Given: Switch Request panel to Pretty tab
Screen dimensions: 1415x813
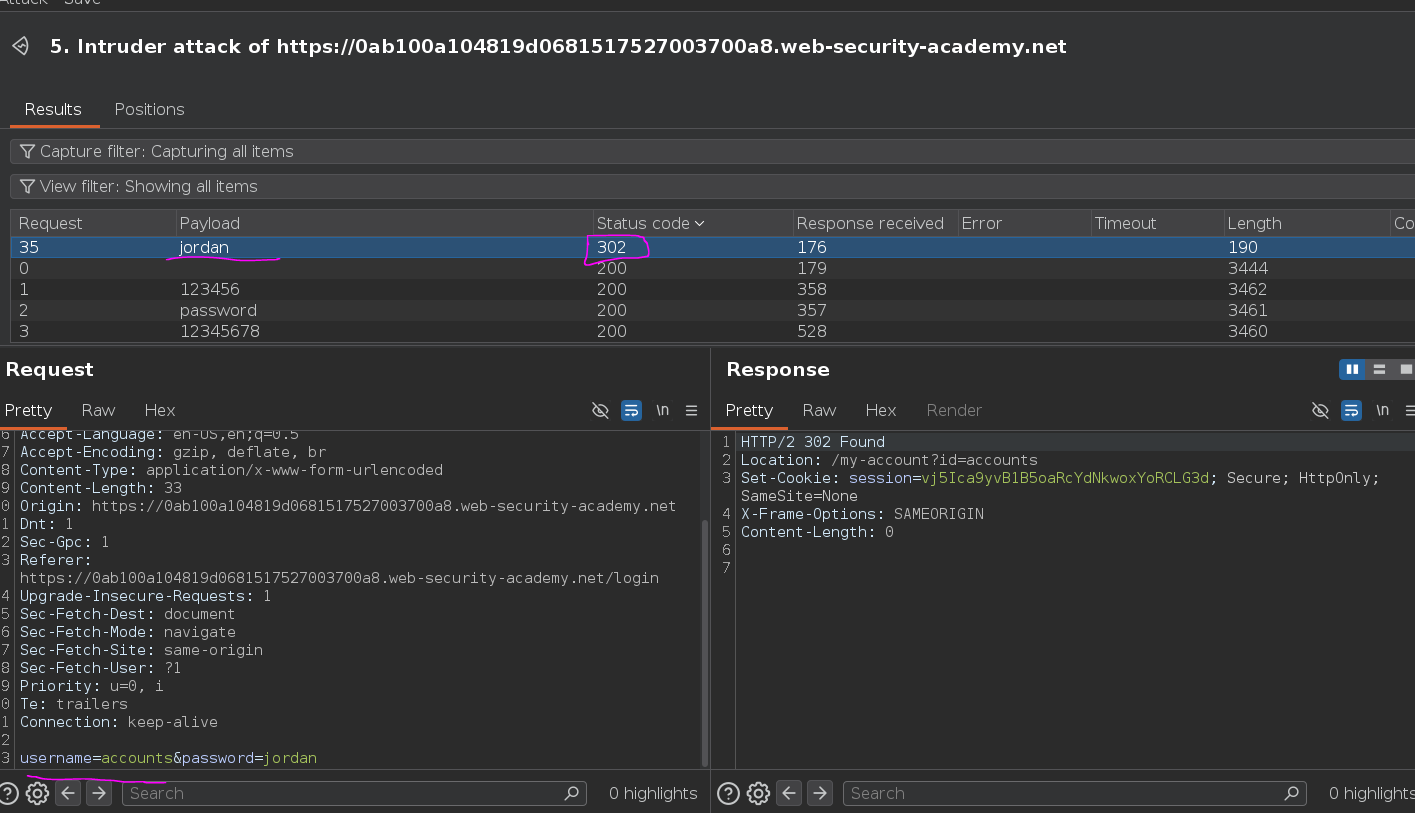Looking at the screenshot, I should click(x=28, y=410).
